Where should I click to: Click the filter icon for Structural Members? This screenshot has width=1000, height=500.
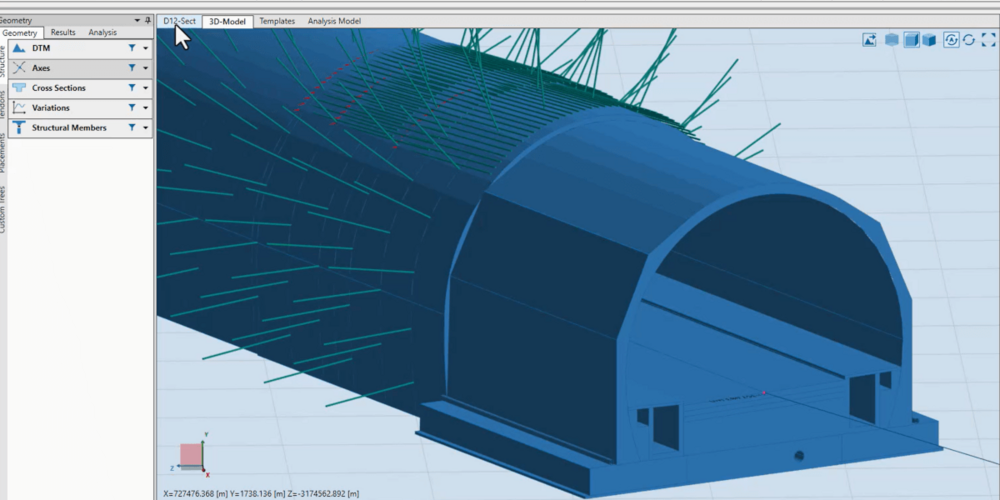pyautogui.click(x=131, y=128)
